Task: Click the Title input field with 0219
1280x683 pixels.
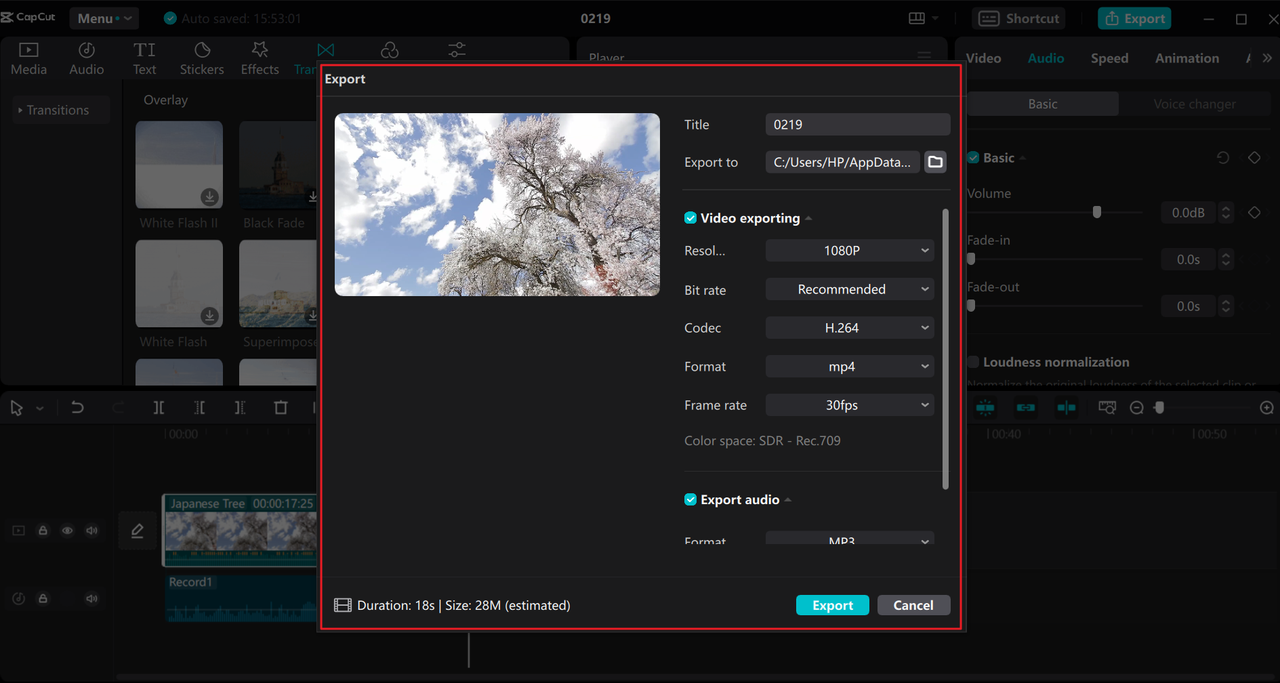Action: click(858, 124)
